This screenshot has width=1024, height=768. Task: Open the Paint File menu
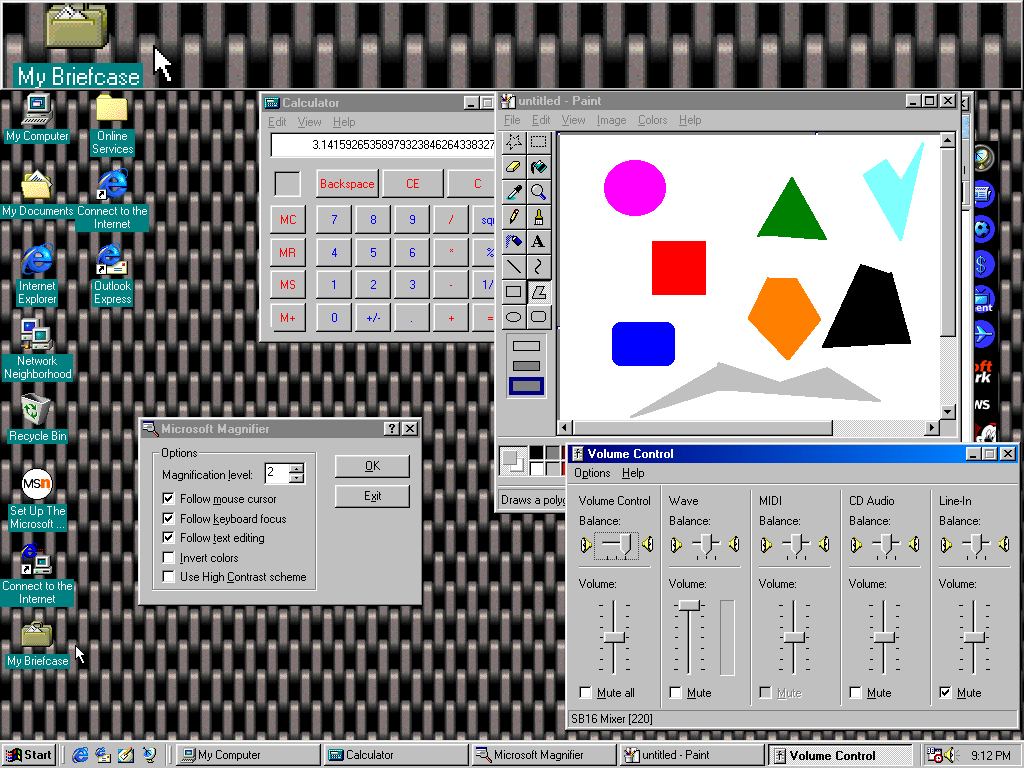[512, 120]
